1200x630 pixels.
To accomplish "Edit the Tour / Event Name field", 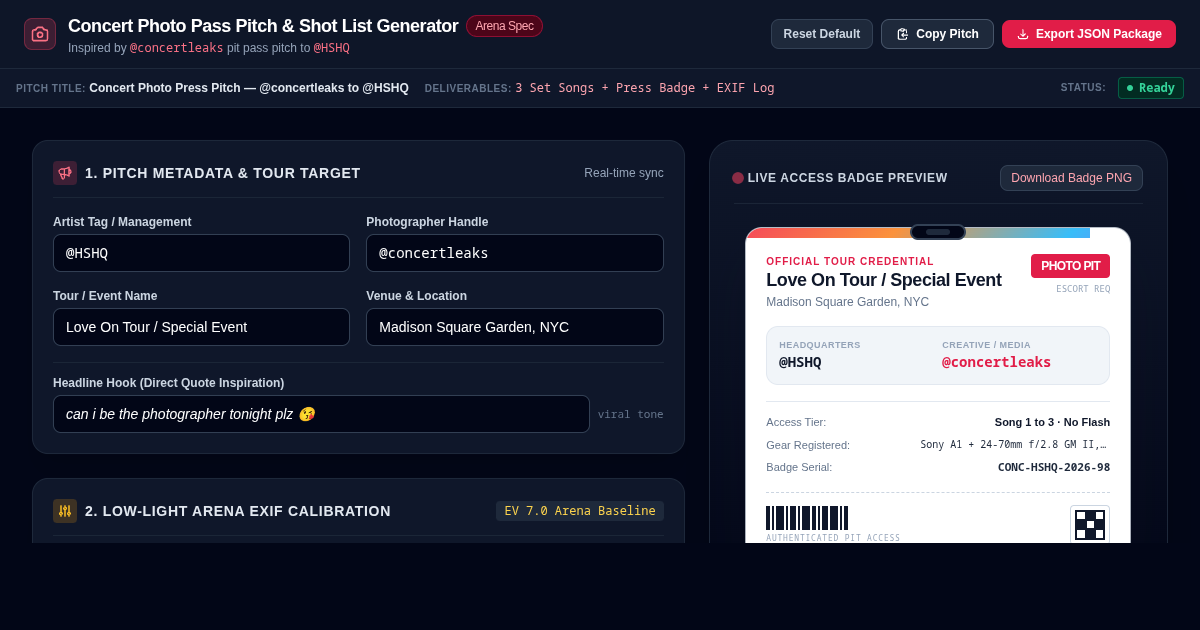I will (x=201, y=327).
